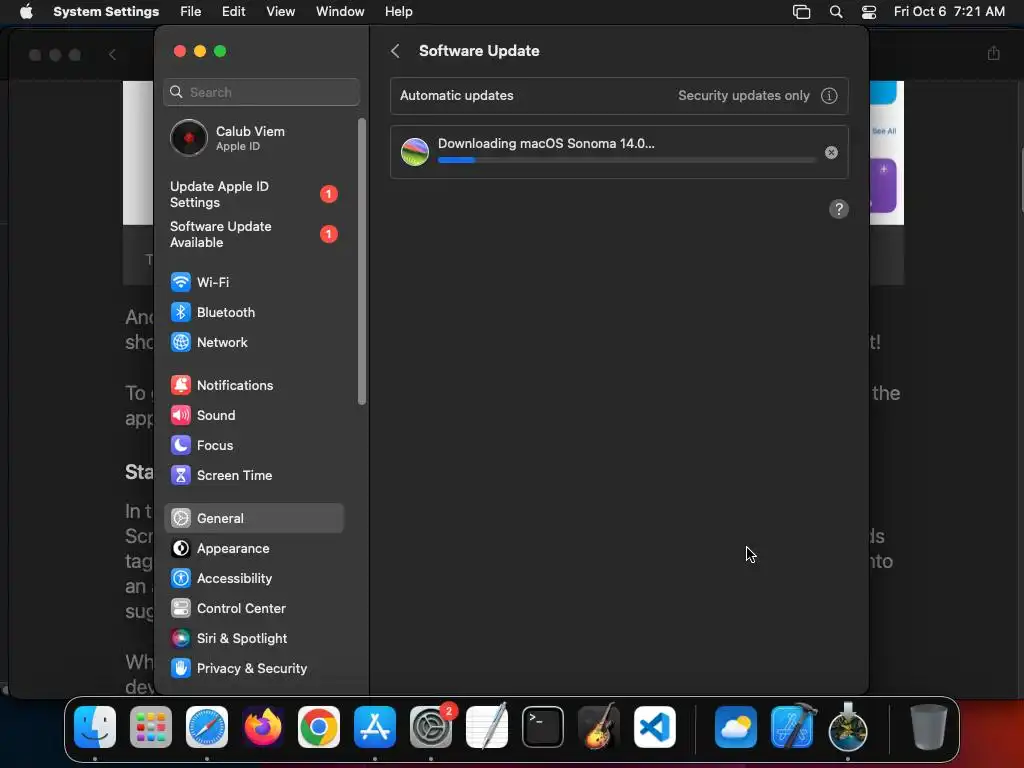1024x768 pixels.
Task: Open Control Center from menu bar
Action: coord(869,12)
